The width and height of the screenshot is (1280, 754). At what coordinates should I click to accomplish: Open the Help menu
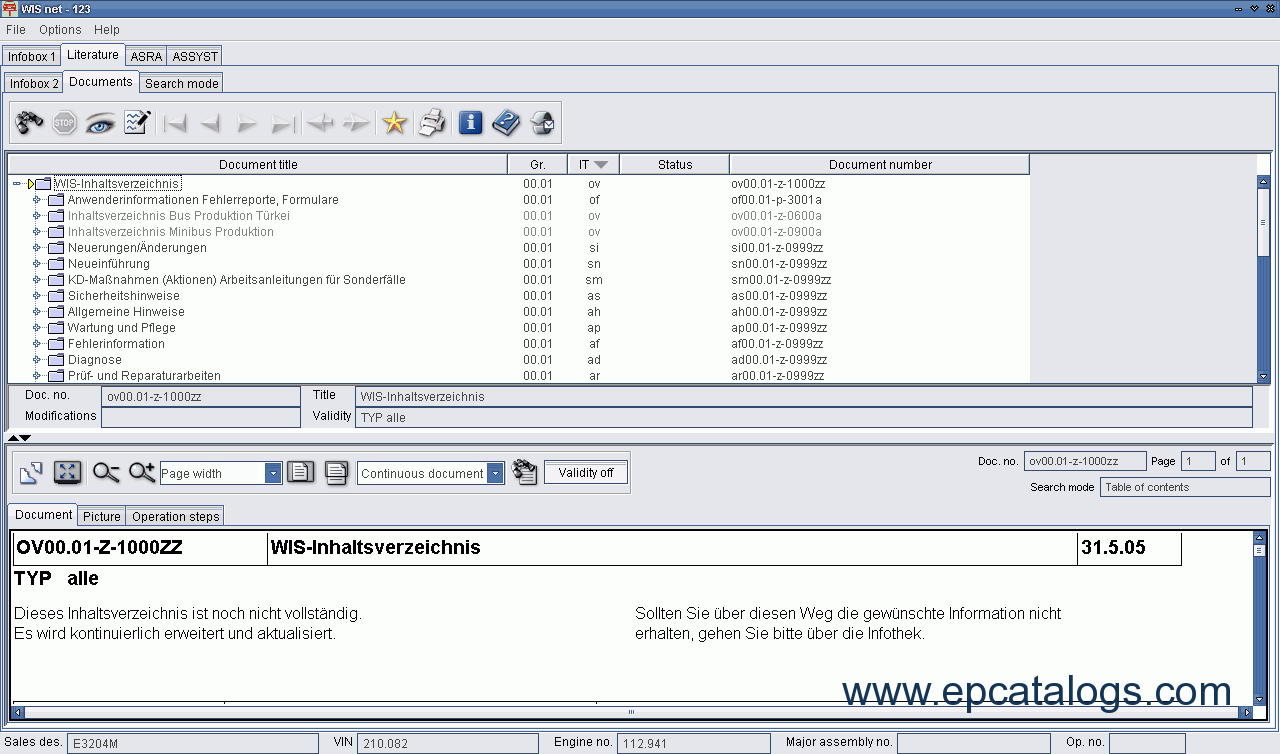107,30
